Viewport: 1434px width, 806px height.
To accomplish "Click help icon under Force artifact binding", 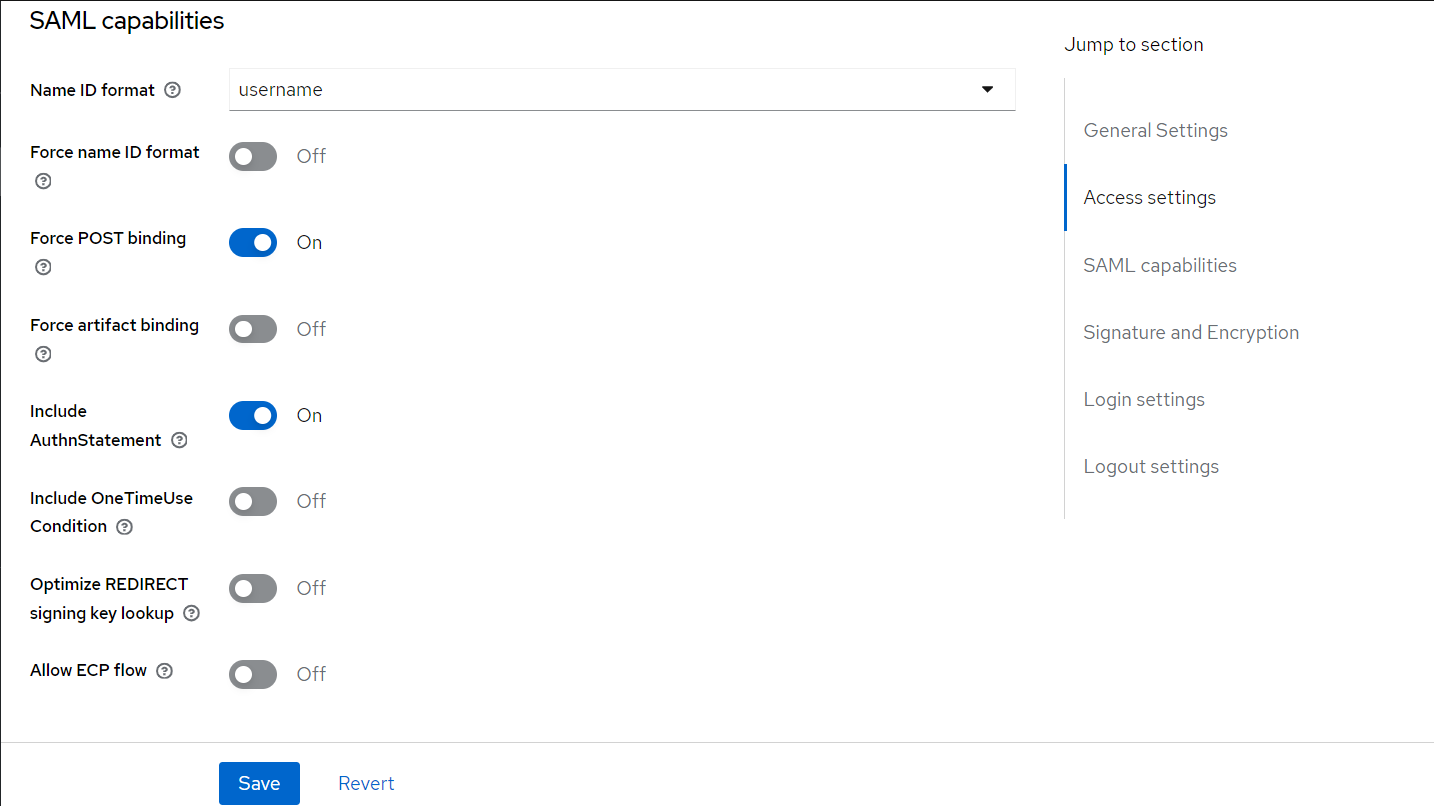I will [x=43, y=354].
